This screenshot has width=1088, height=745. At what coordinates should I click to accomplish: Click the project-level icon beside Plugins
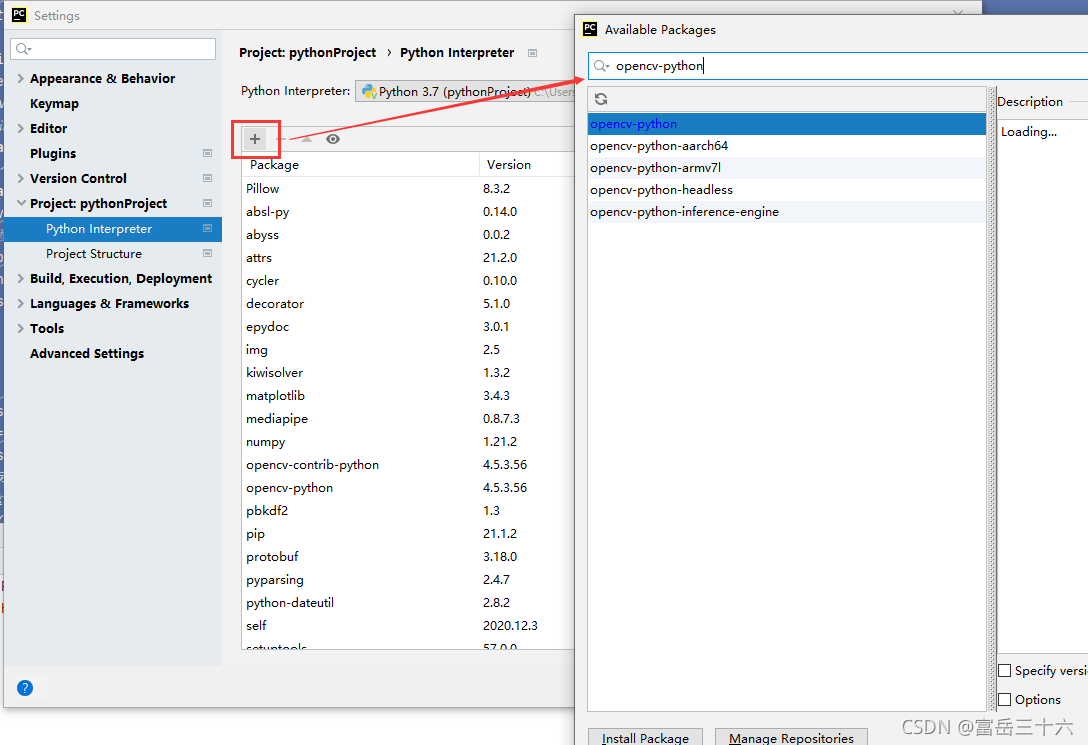(207, 153)
